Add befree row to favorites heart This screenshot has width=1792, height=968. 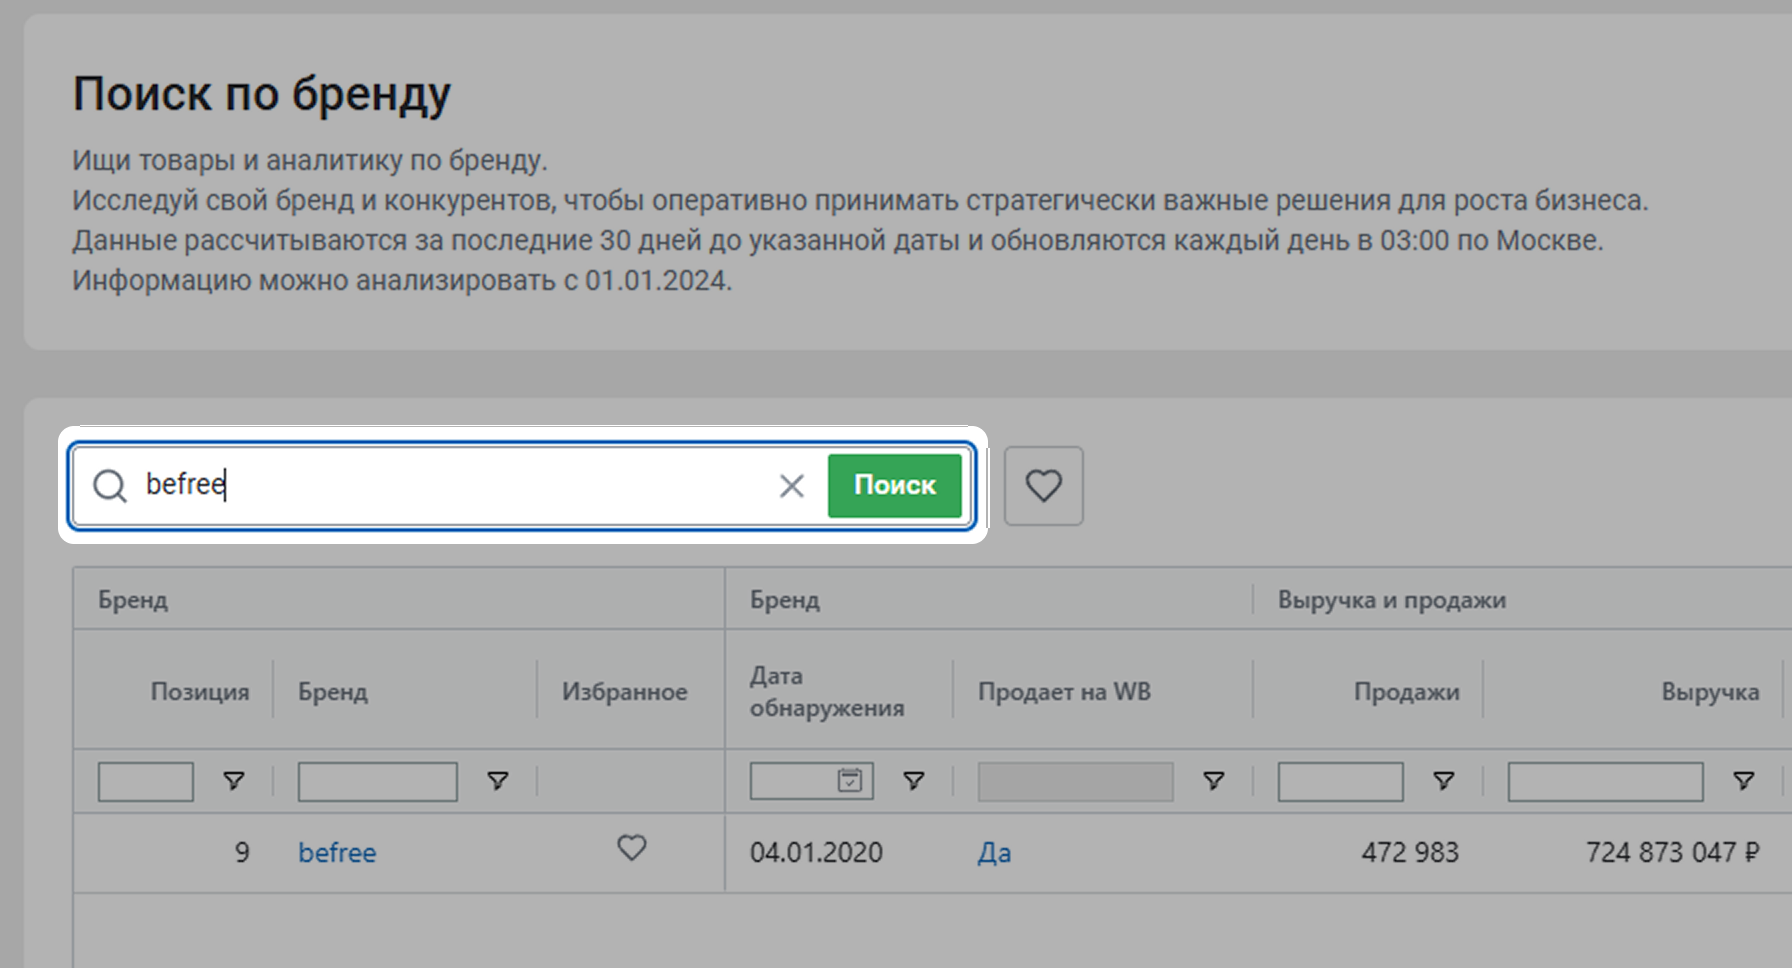coord(632,848)
